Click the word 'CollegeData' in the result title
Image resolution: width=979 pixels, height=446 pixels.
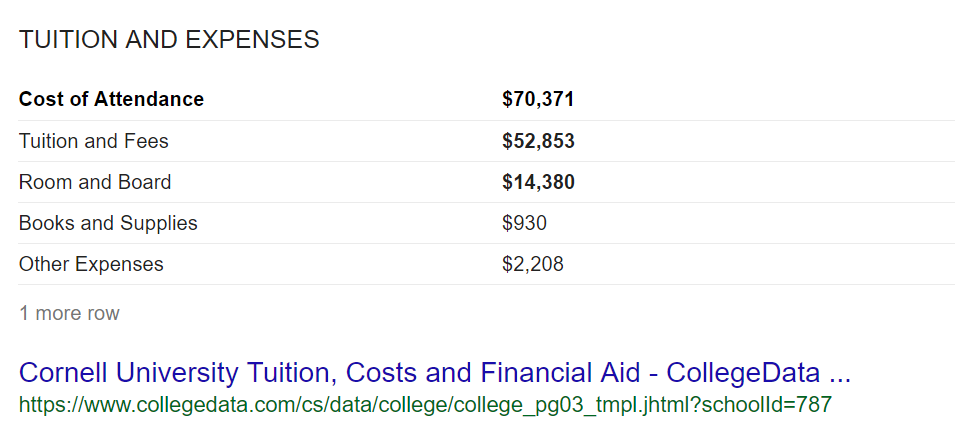pyautogui.click(x=742, y=373)
